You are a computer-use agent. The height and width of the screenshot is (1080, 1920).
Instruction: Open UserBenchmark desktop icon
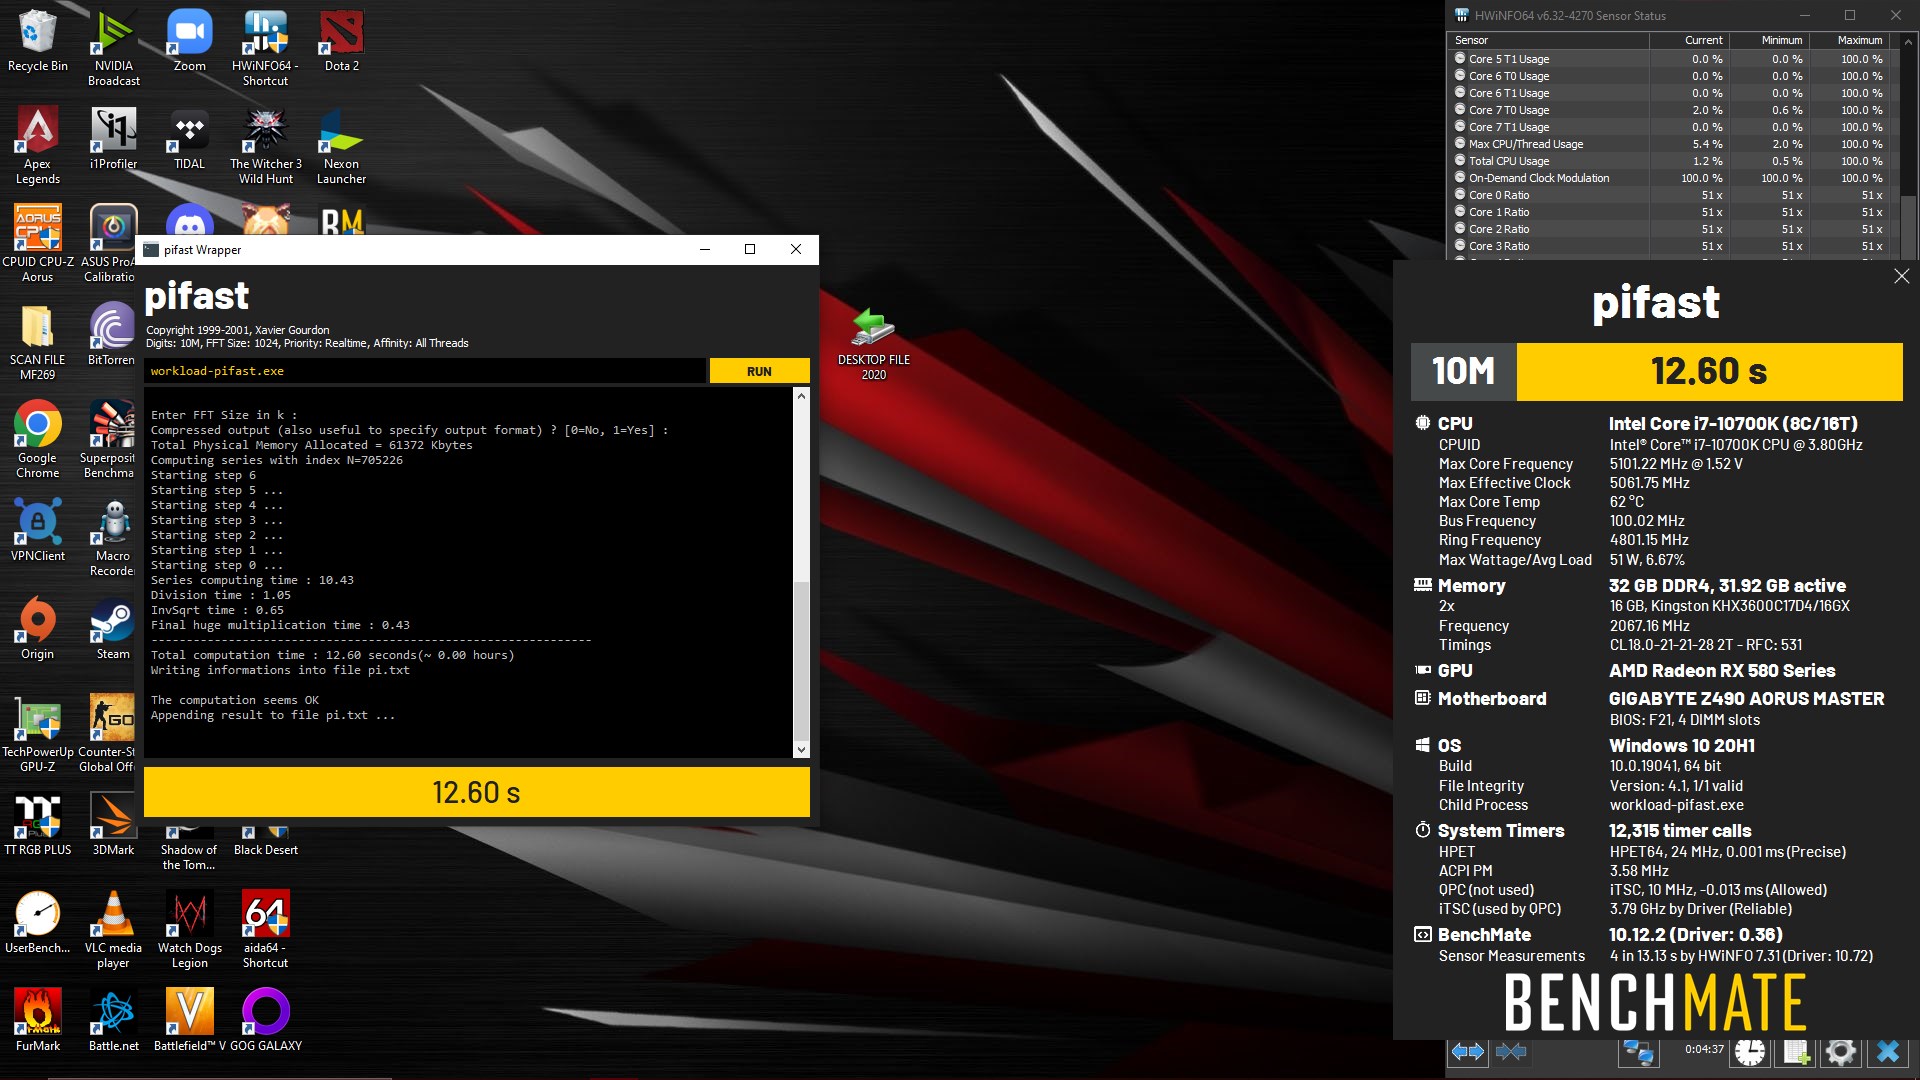[37, 923]
